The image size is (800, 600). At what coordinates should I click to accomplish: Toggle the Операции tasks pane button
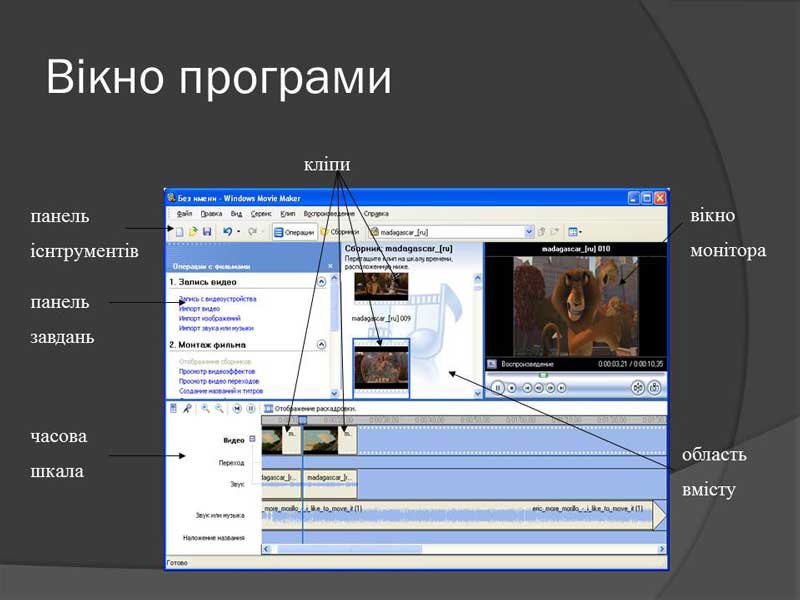coord(295,232)
